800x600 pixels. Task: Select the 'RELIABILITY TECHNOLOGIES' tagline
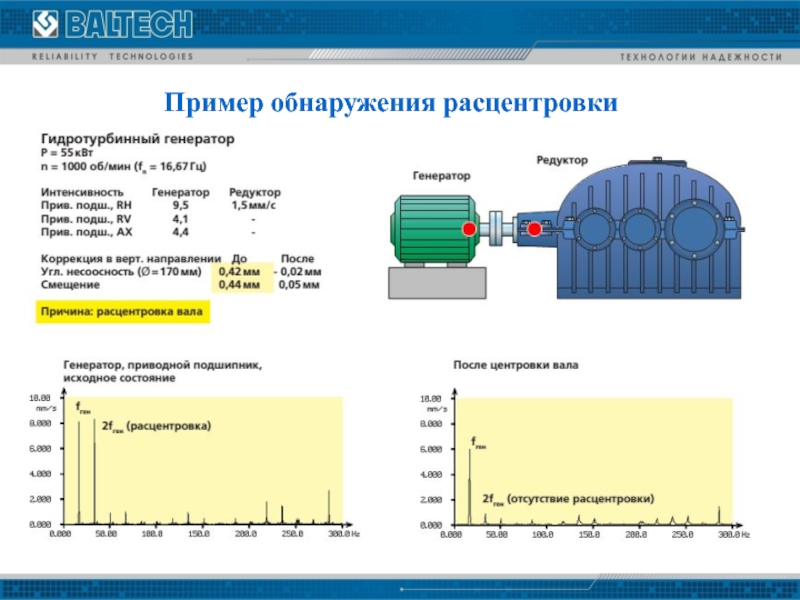click(x=113, y=57)
